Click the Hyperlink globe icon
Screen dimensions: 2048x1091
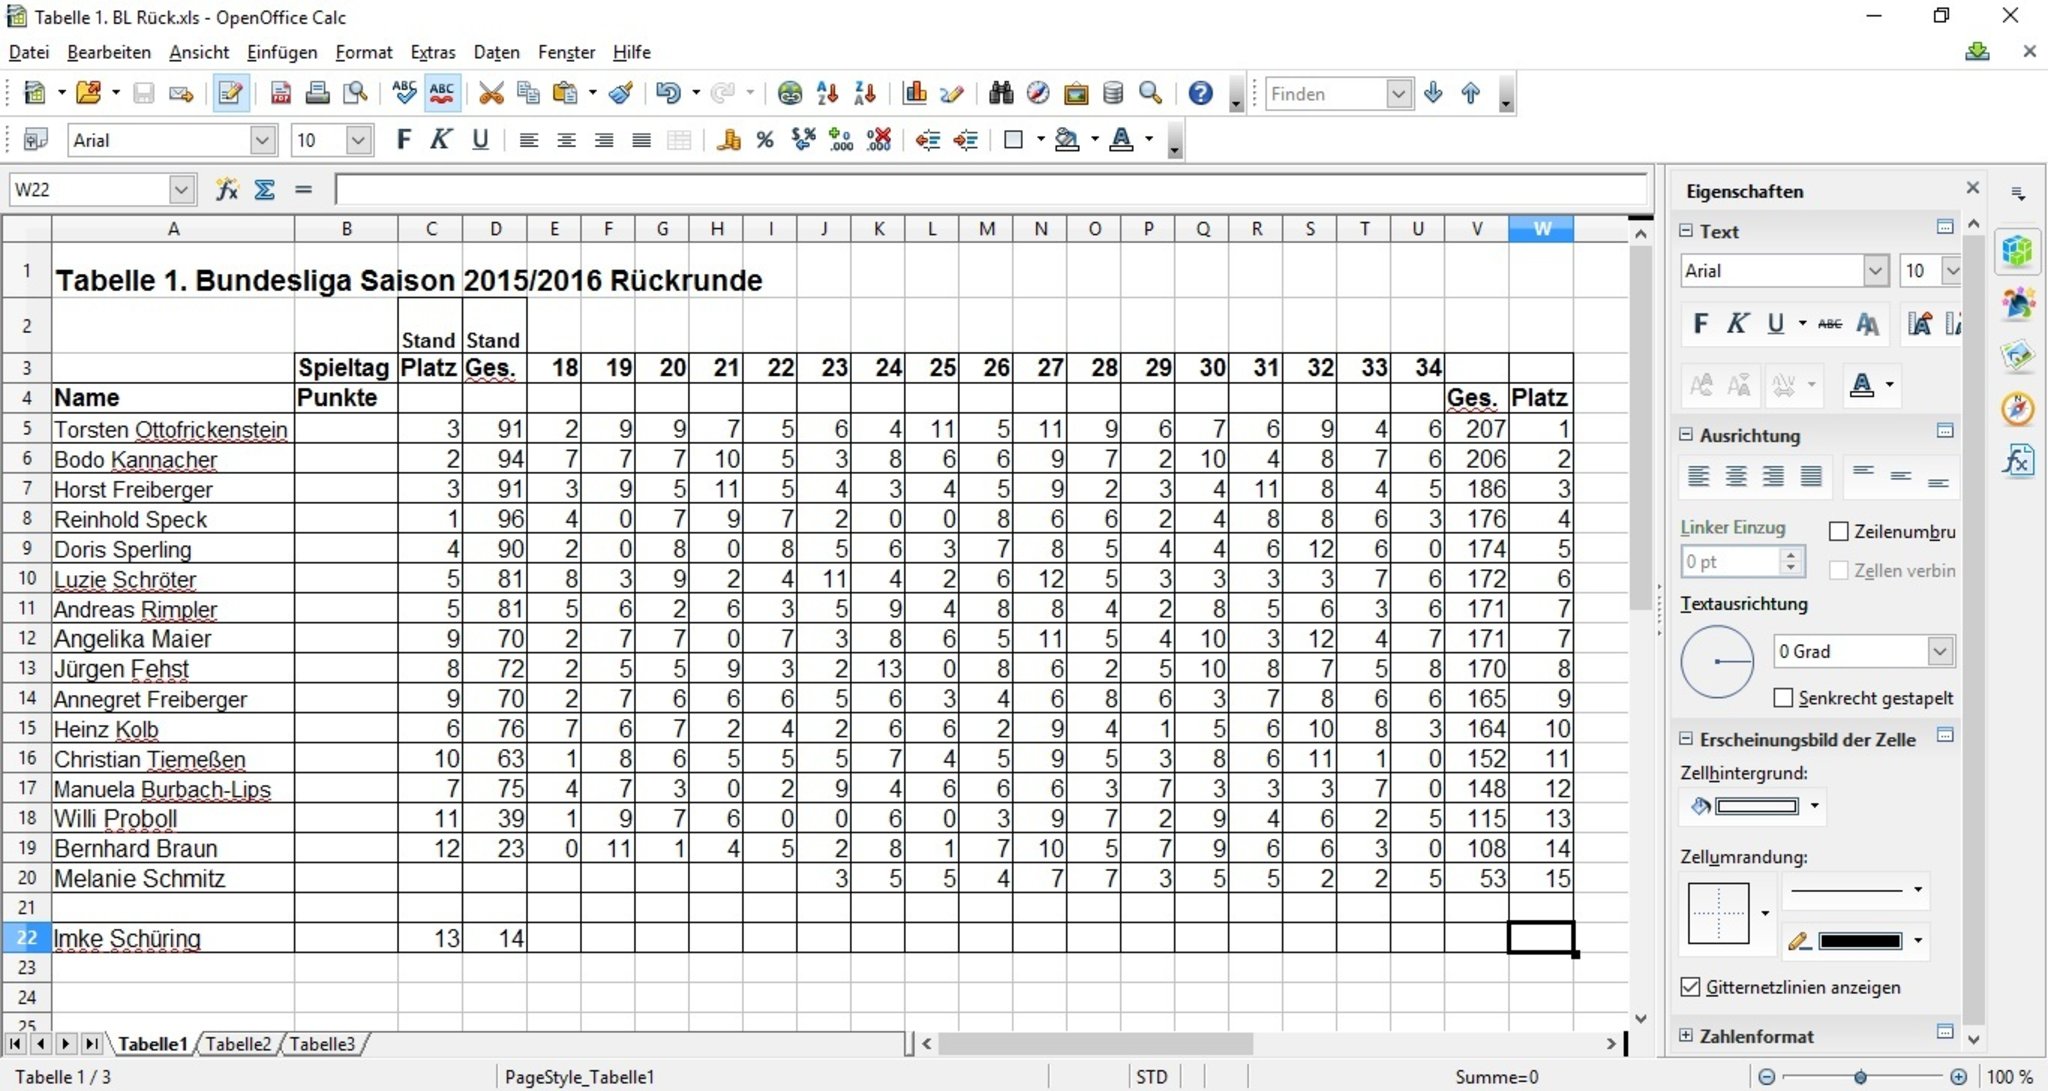coord(790,94)
